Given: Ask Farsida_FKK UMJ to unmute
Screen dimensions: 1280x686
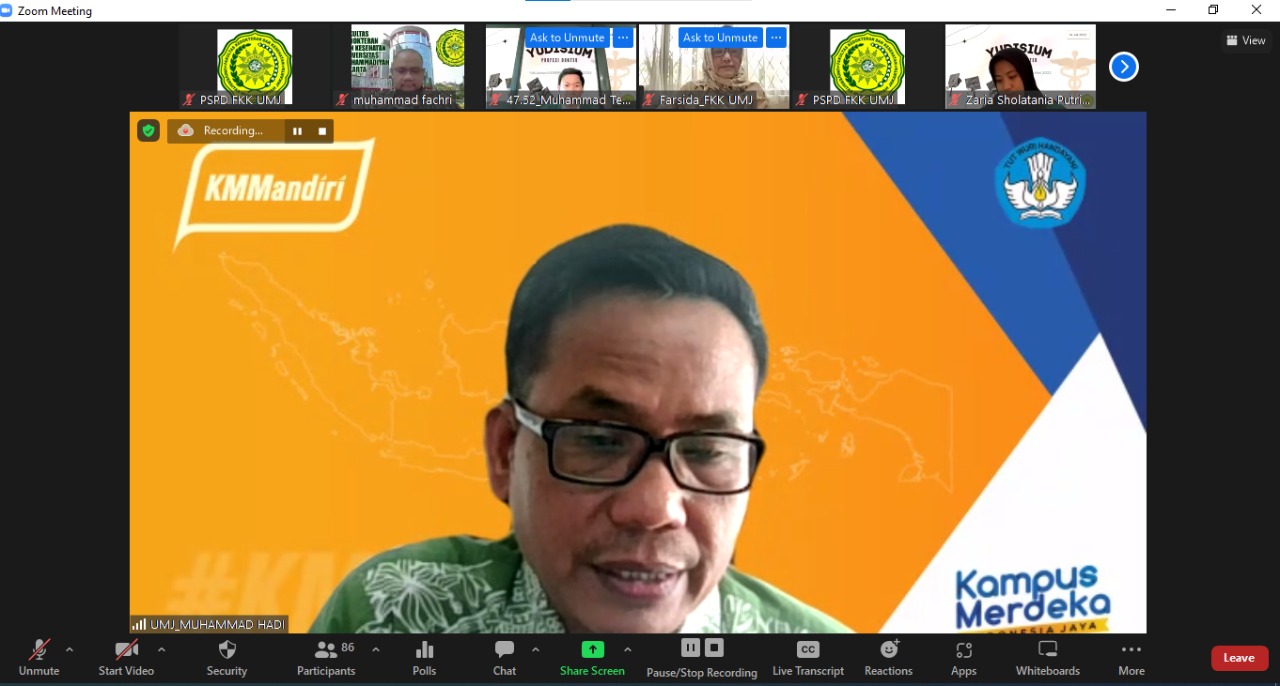Looking at the screenshot, I should pyautogui.click(x=720, y=38).
